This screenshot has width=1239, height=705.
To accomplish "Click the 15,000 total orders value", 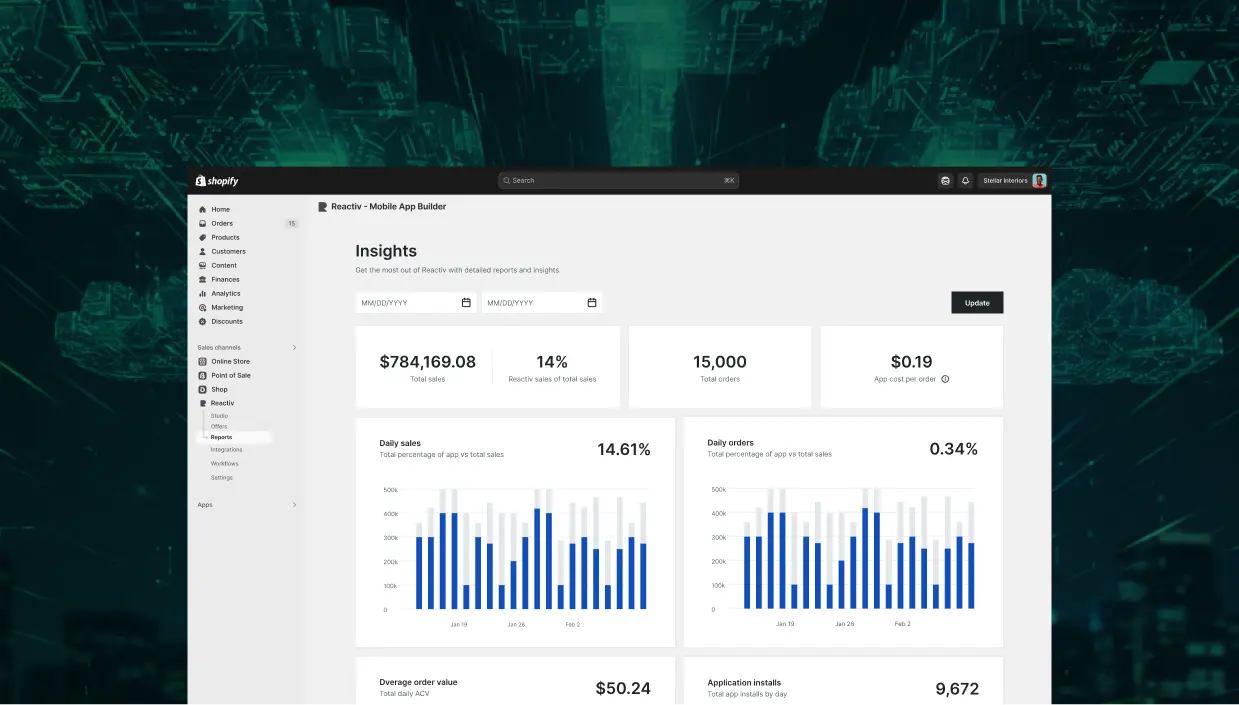I will pos(720,362).
